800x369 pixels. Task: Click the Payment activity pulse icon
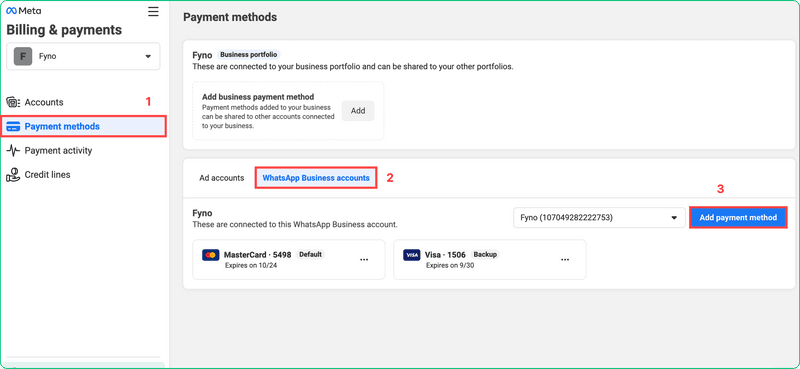(x=13, y=151)
